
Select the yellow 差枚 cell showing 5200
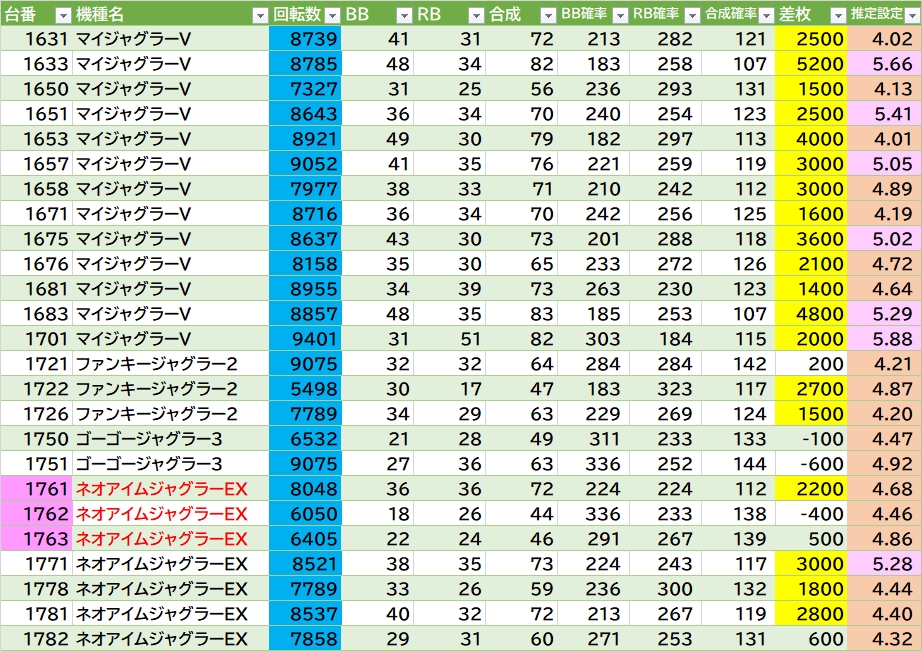[x=811, y=64]
